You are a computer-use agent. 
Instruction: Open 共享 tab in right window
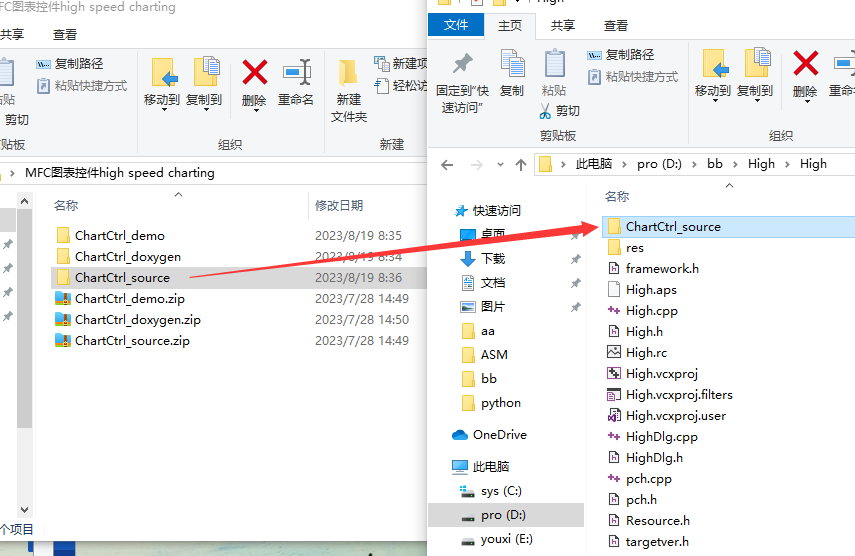tap(563, 26)
